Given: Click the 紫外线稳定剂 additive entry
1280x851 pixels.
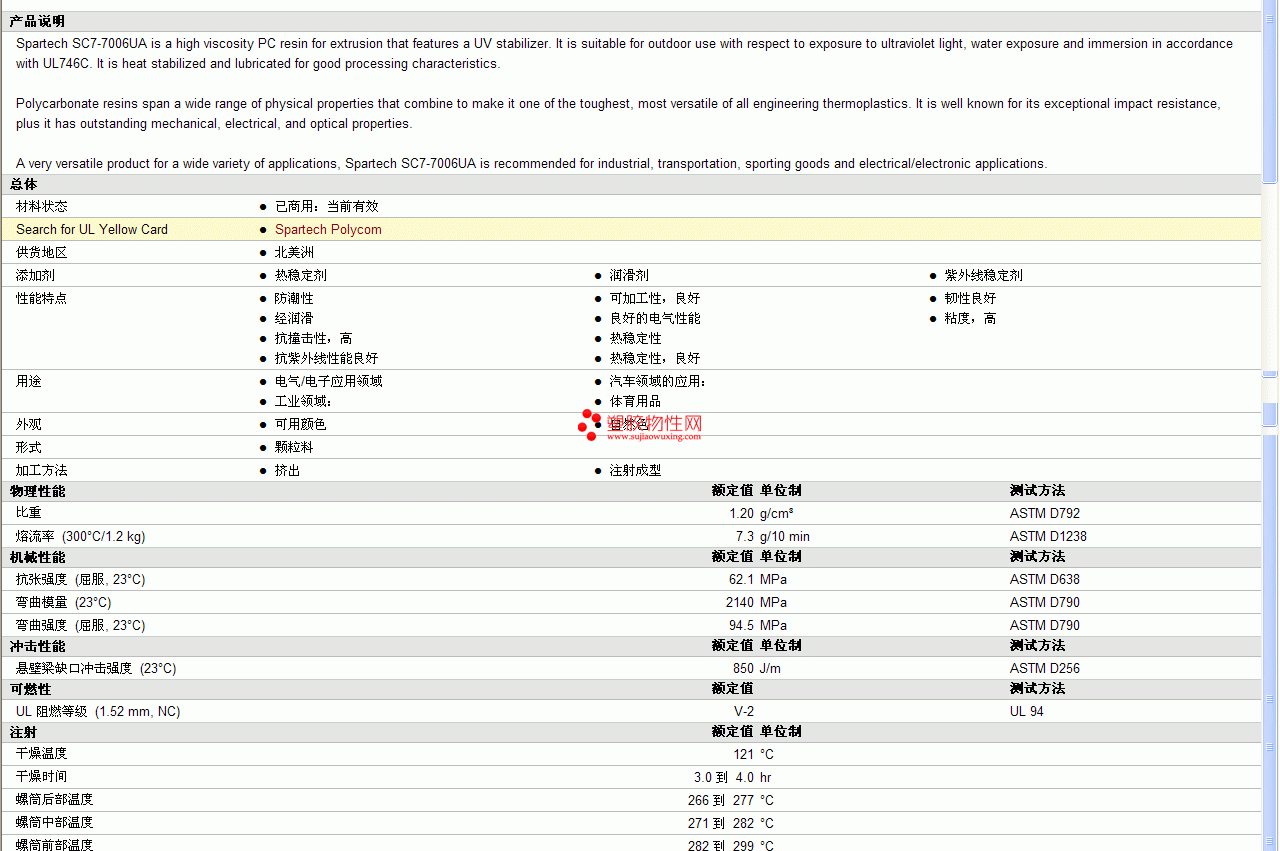Looking at the screenshot, I should [x=984, y=275].
